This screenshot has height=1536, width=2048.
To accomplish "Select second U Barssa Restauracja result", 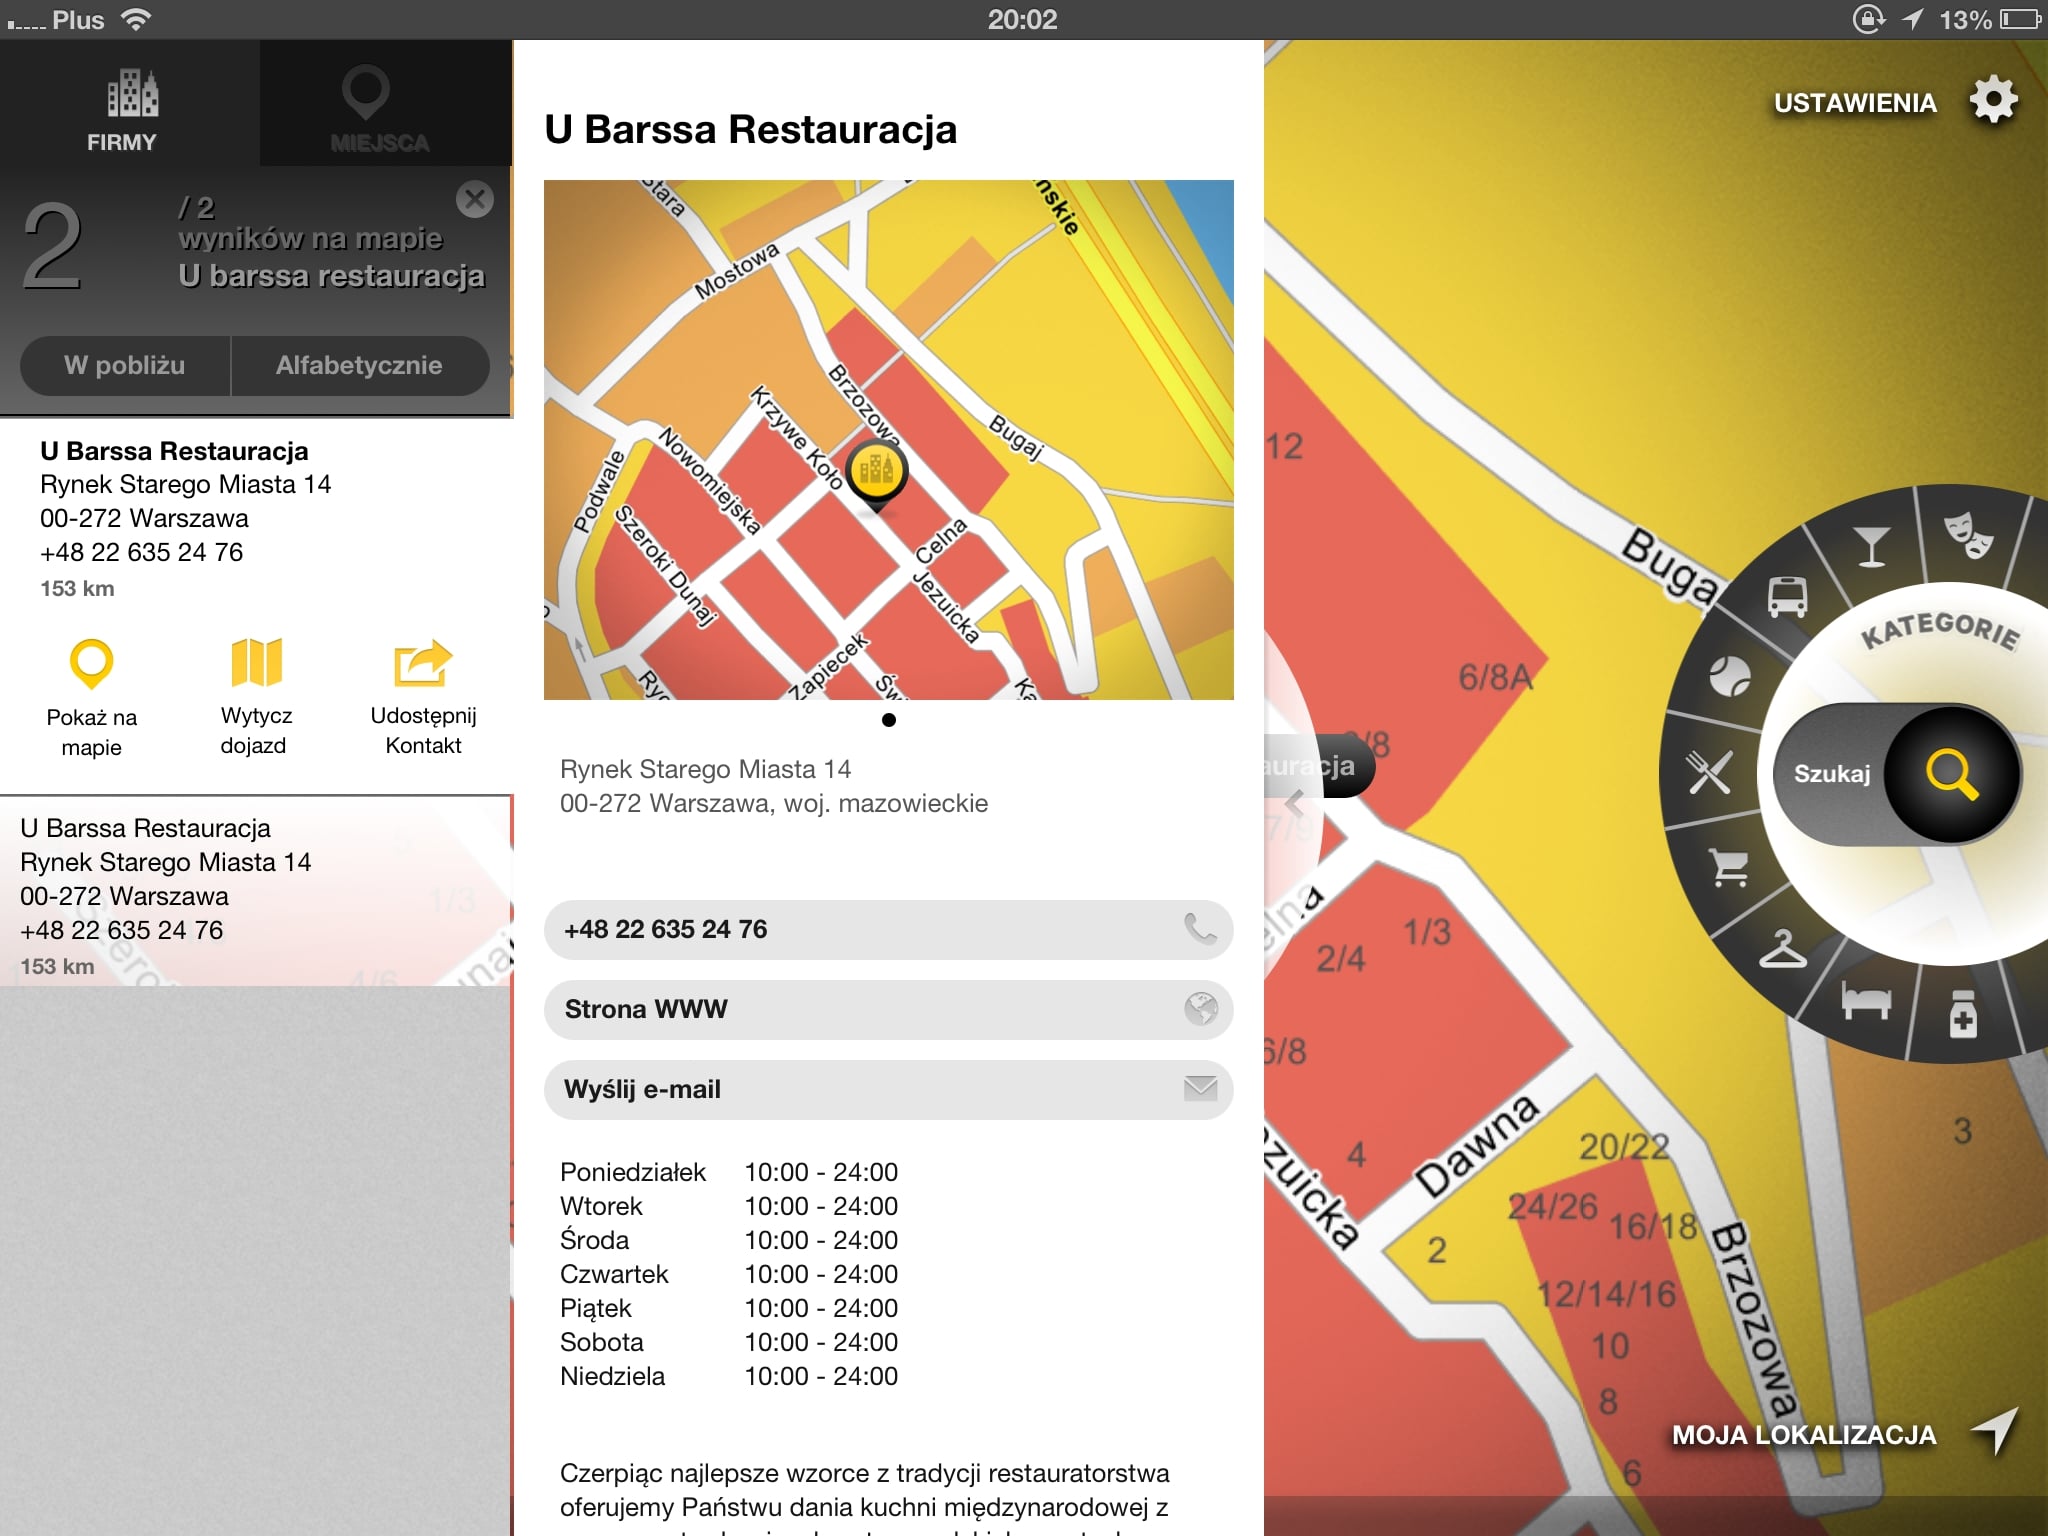I will [256, 892].
